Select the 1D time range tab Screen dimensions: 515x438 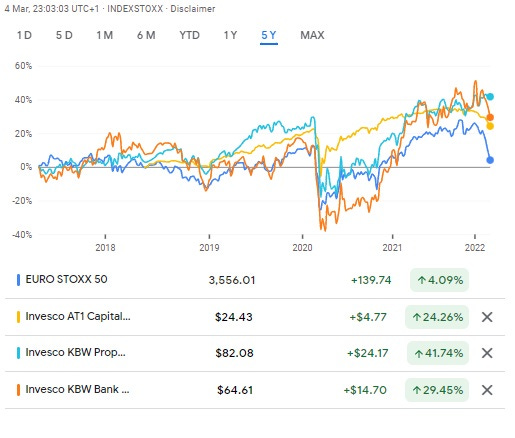(x=24, y=35)
